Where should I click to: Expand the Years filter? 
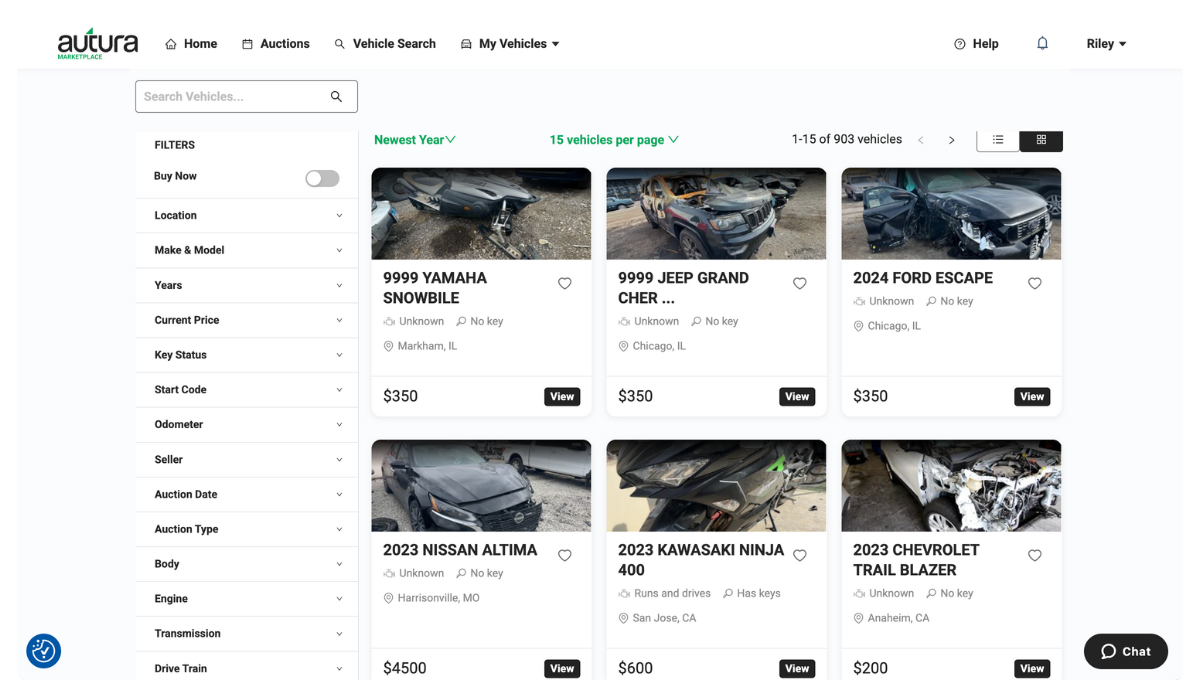pos(247,285)
